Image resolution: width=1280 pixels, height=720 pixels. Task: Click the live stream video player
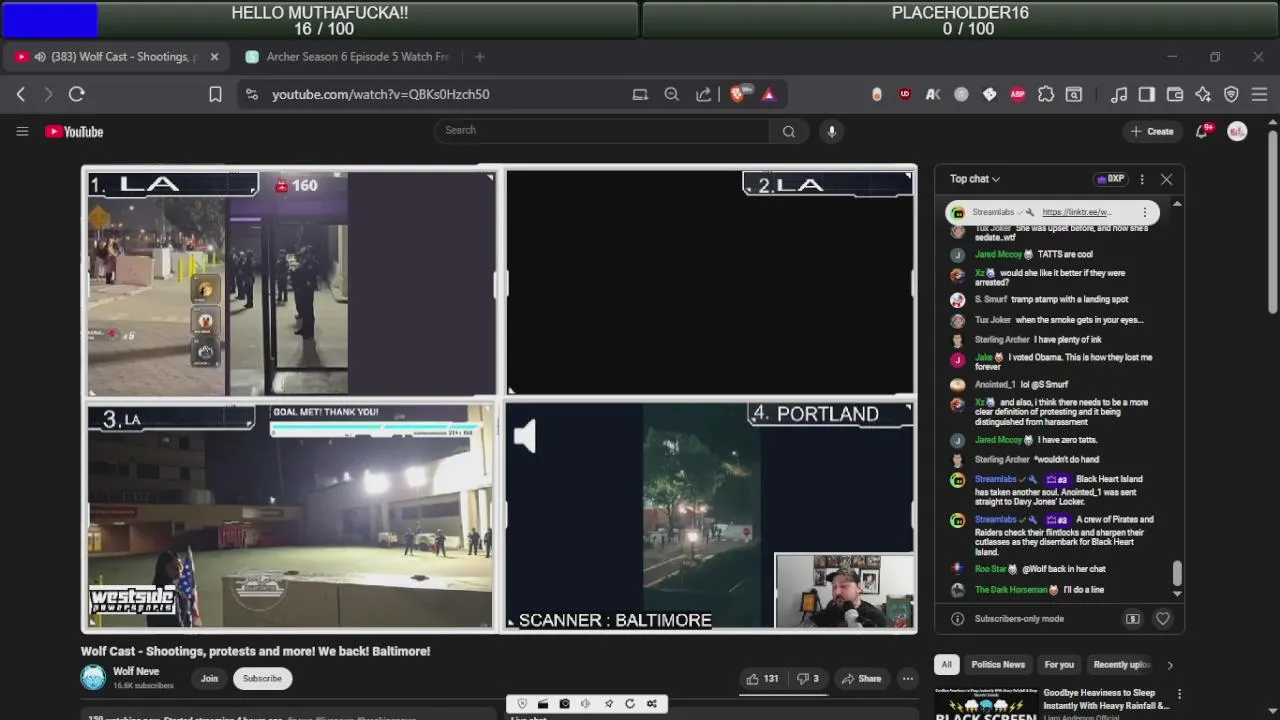point(499,399)
